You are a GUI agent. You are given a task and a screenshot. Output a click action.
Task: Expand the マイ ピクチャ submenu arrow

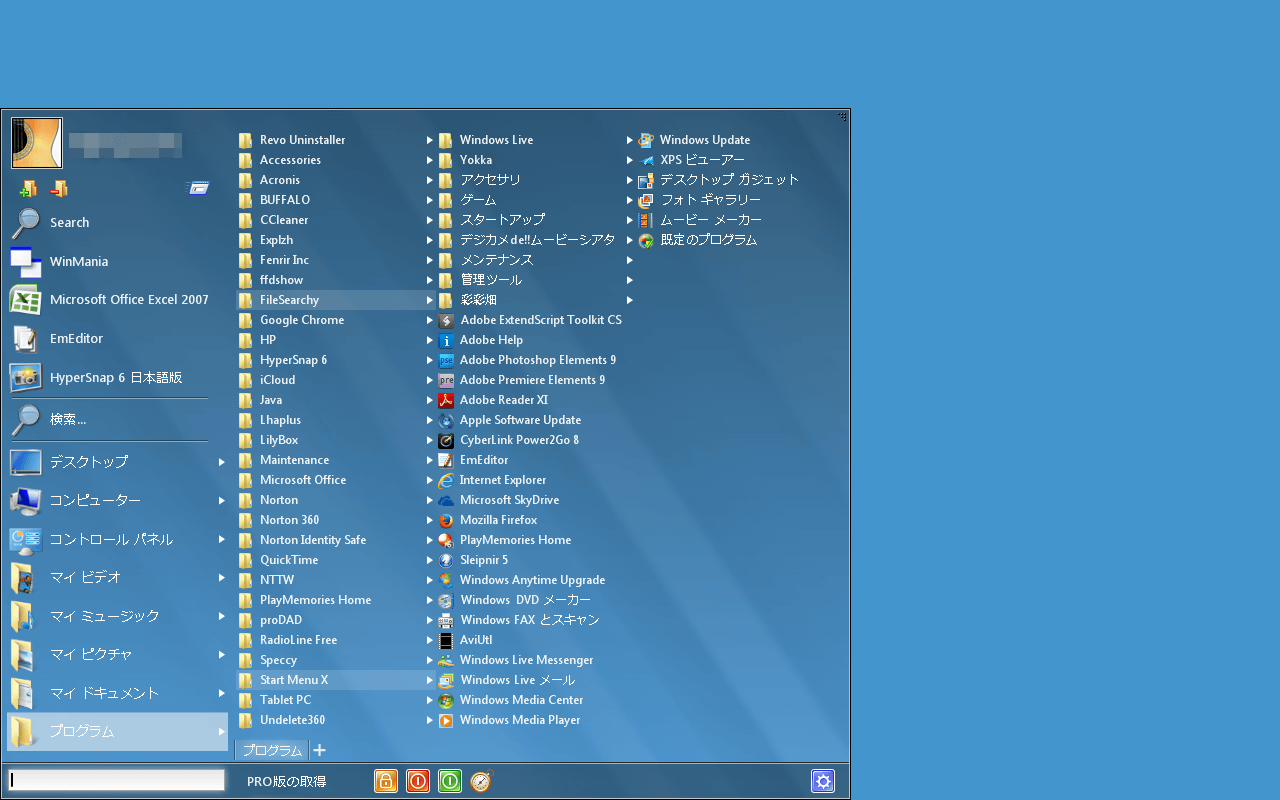(x=222, y=654)
